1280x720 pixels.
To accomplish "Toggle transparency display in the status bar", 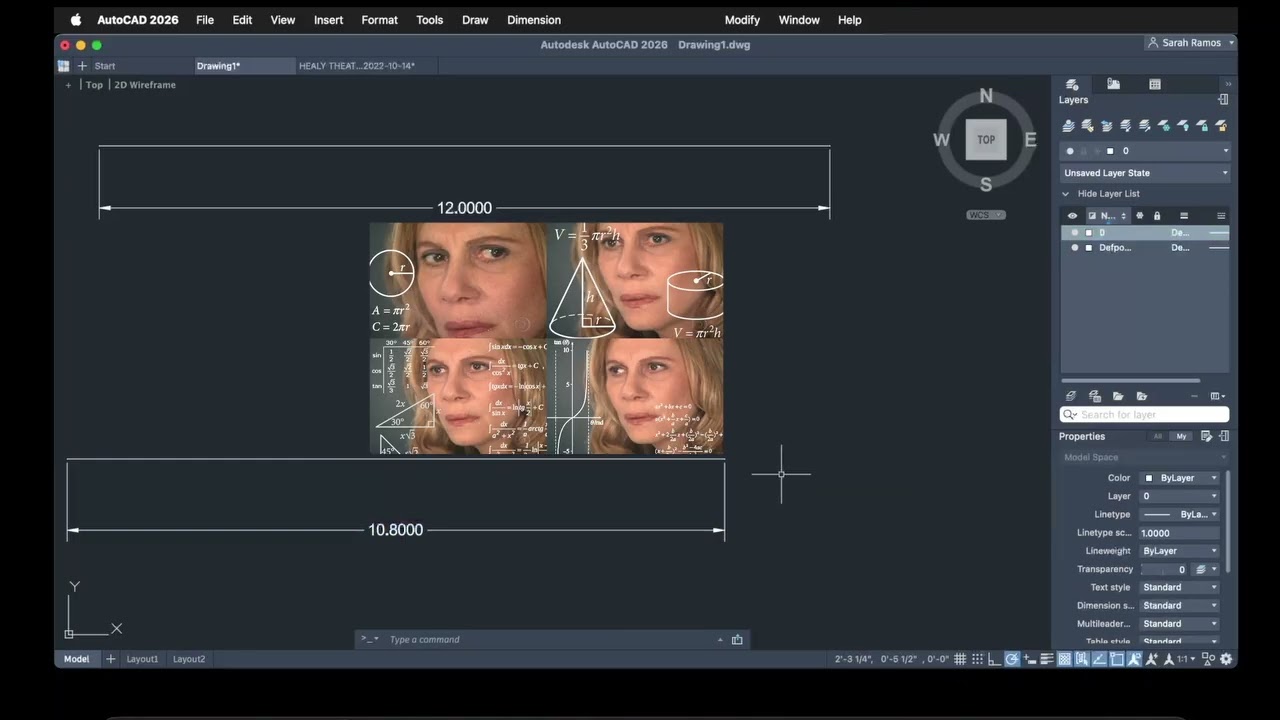I will tap(1064, 659).
